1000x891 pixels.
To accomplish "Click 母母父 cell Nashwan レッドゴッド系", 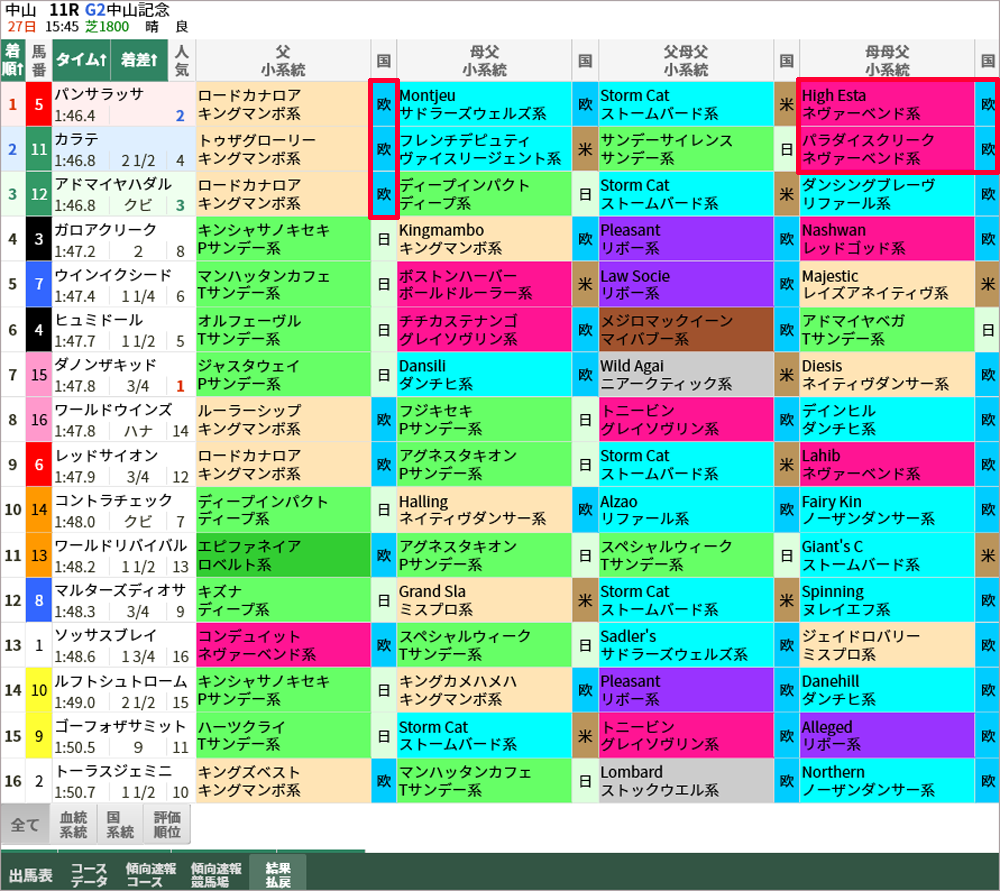I will pyautogui.click(x=887, y=239).
